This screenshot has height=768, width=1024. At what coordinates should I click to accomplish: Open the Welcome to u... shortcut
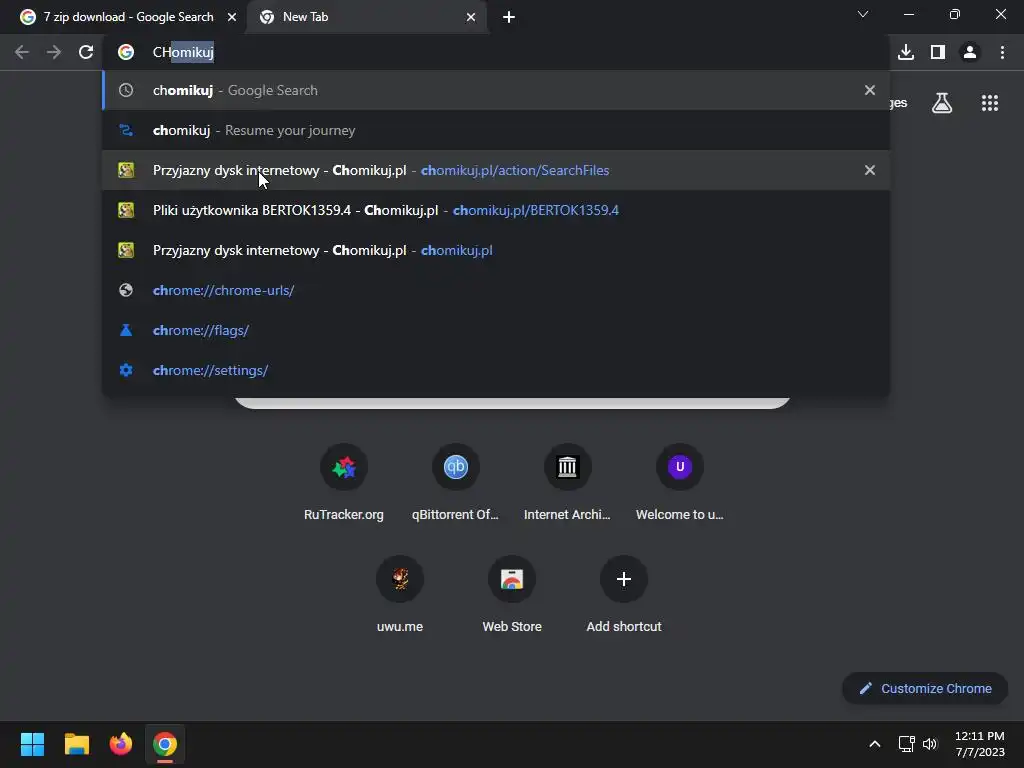click(x=679, y=483)
